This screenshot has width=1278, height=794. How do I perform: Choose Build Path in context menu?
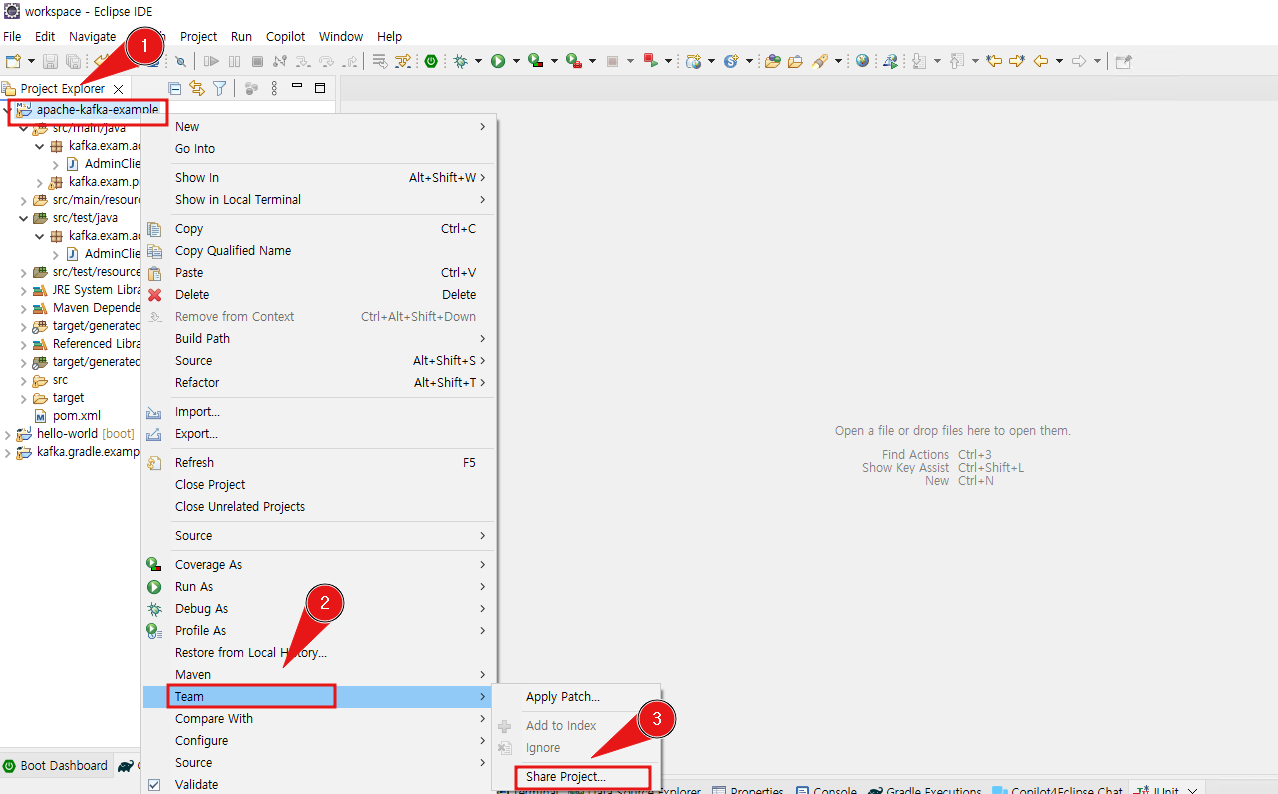[x=318, y=339]
